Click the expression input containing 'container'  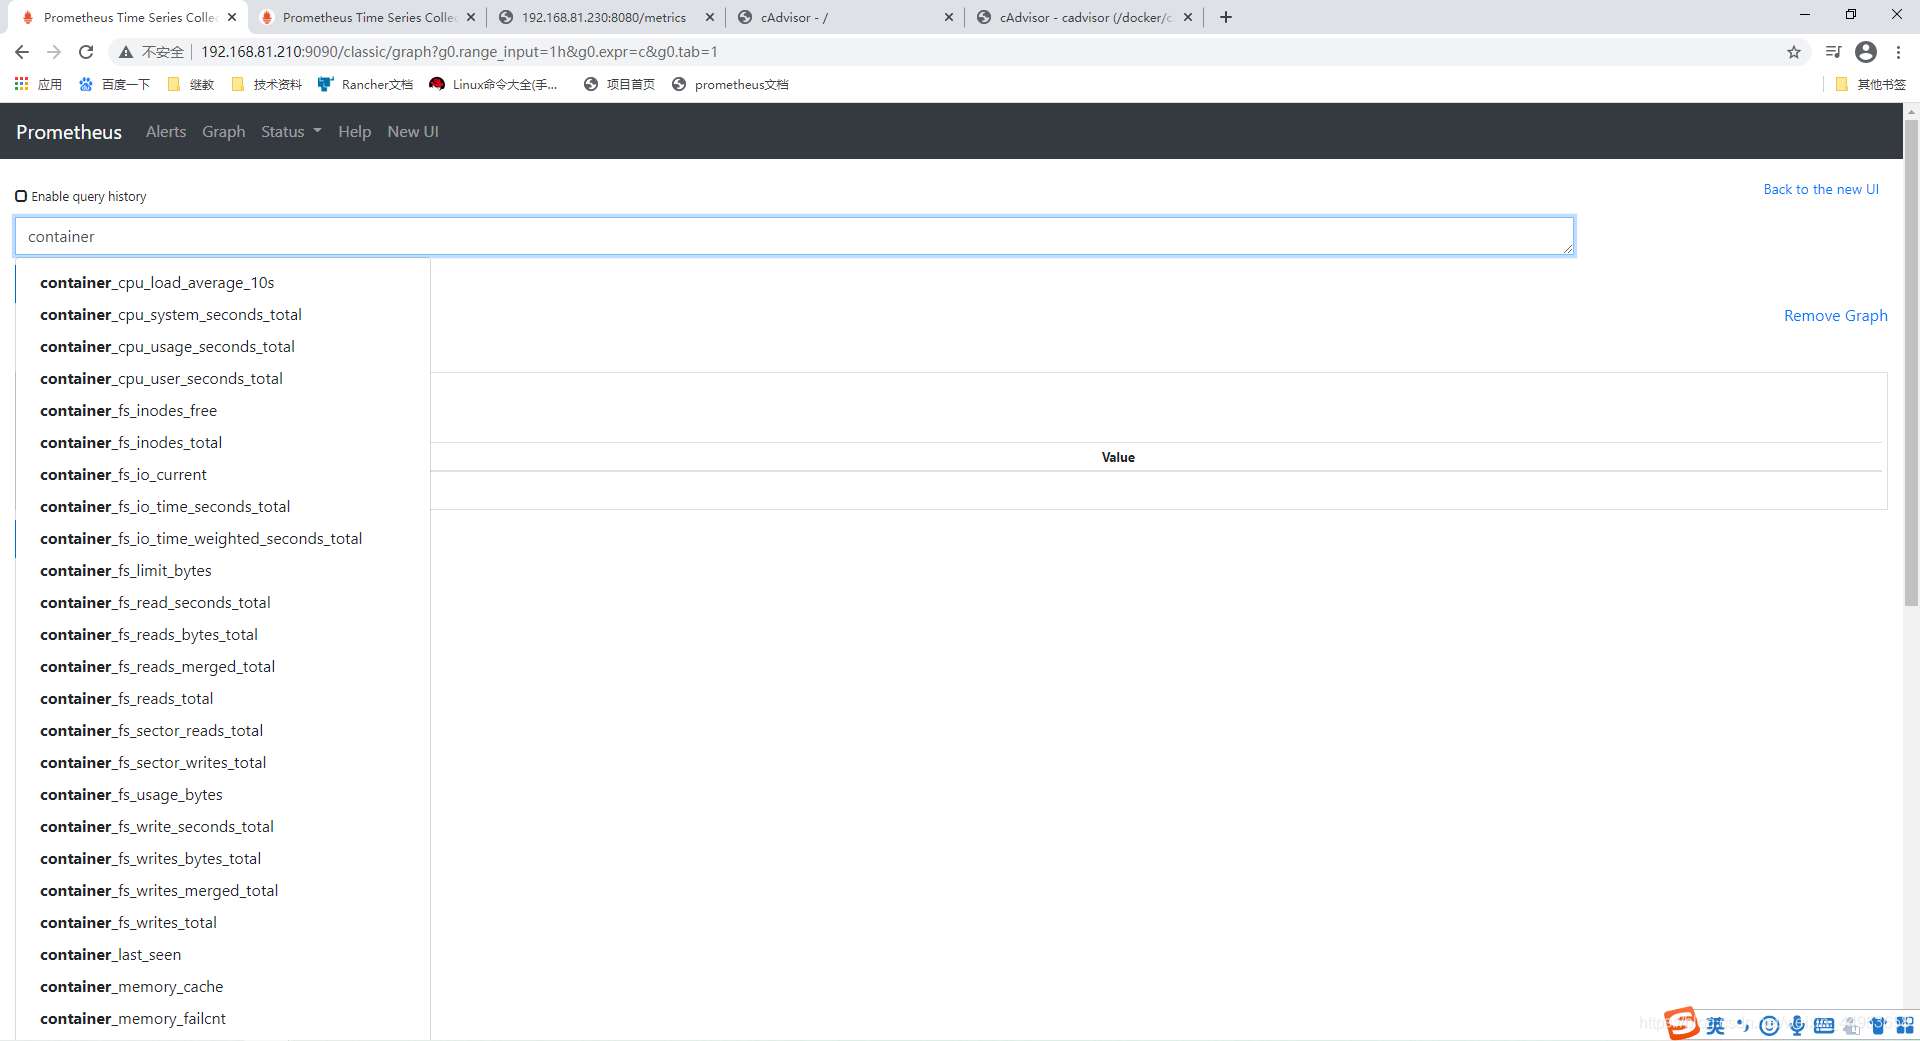[795, 236]
